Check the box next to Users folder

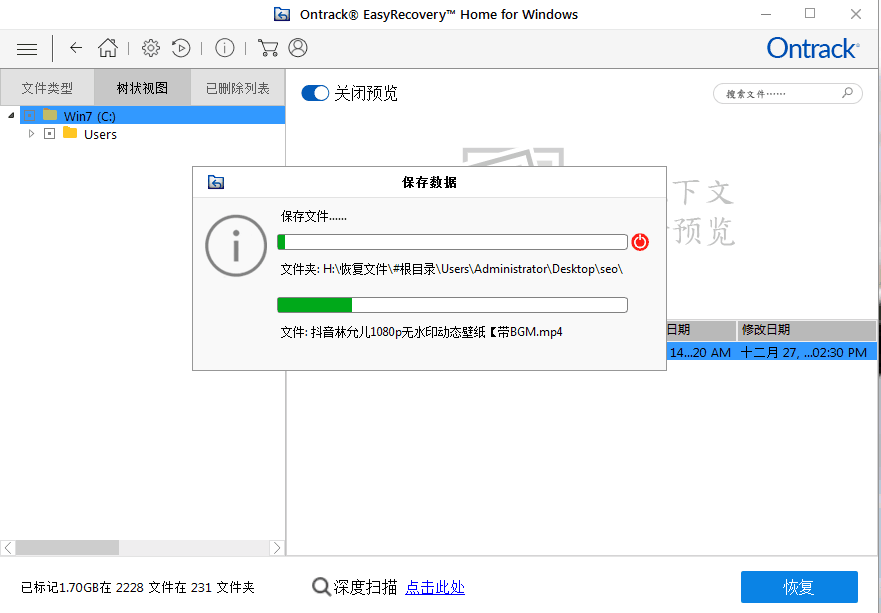click(49, 134)
